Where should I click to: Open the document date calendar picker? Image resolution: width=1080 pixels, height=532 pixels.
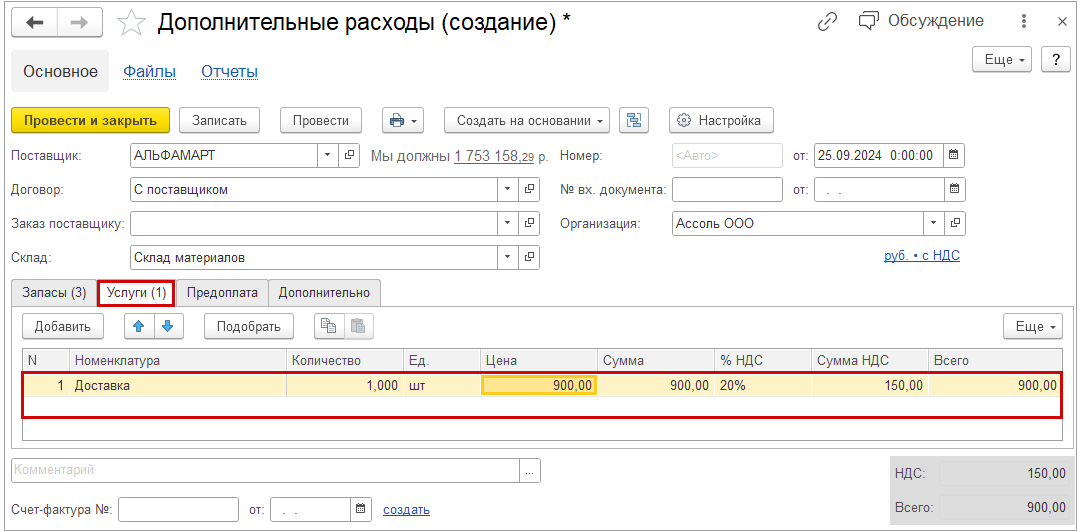954,155
